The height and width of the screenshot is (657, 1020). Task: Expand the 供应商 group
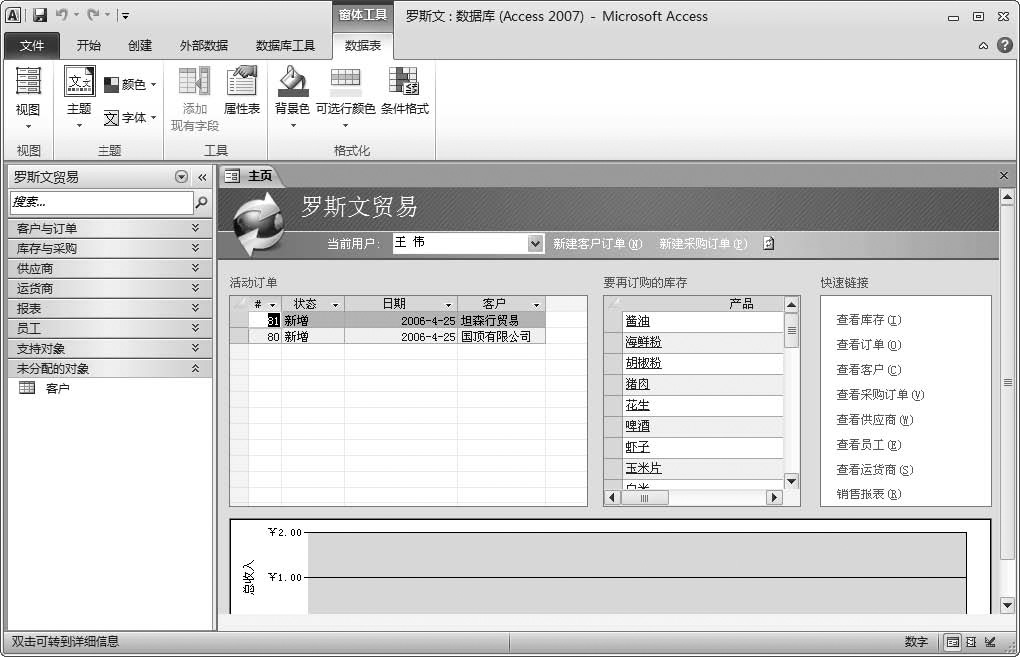[x=110, y=269]
